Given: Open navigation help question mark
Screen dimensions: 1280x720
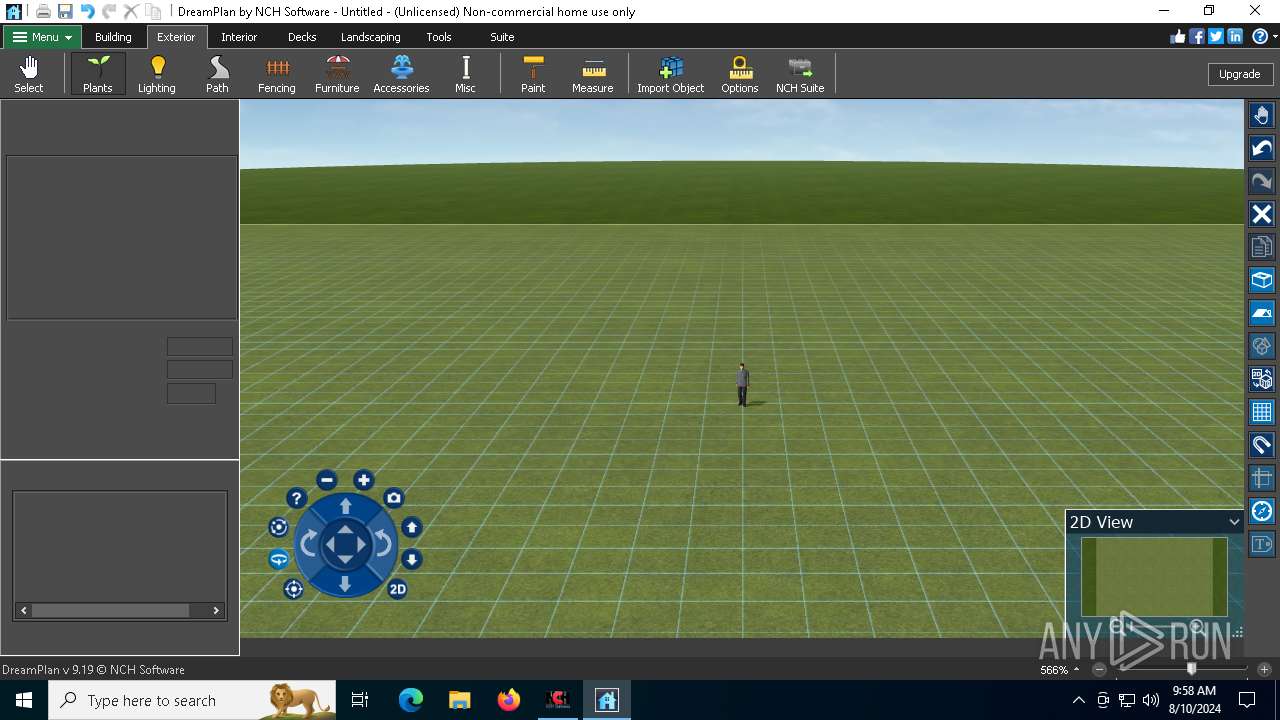Looking at the screenshot, I should coord(296,498).
